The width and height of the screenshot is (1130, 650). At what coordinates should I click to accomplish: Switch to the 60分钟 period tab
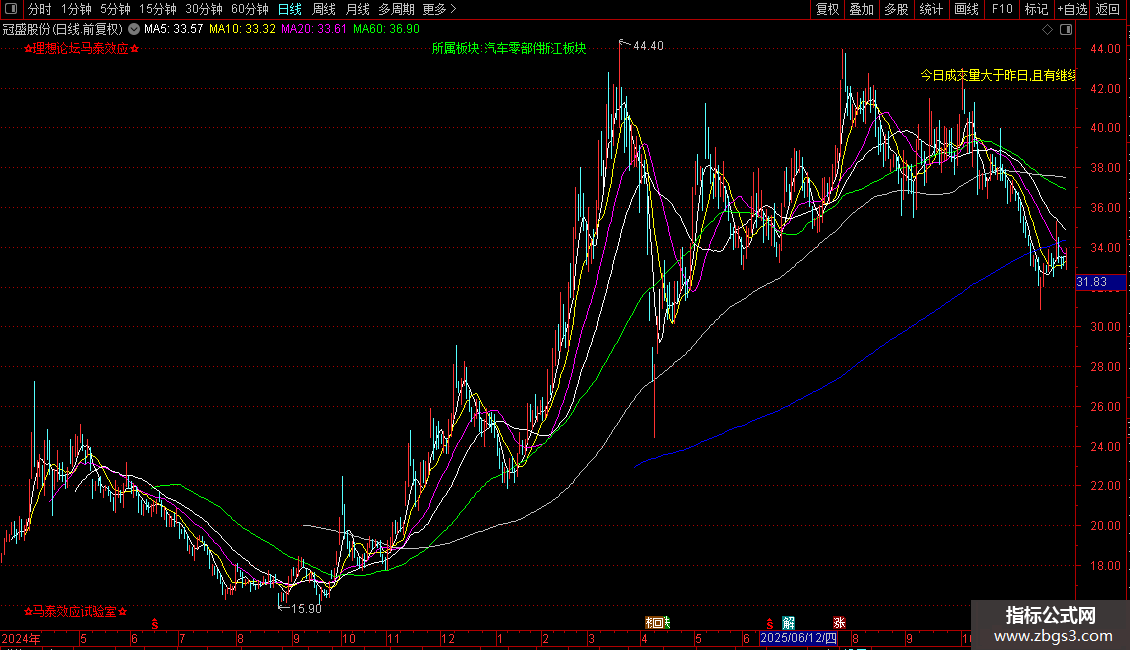[250, 10]
